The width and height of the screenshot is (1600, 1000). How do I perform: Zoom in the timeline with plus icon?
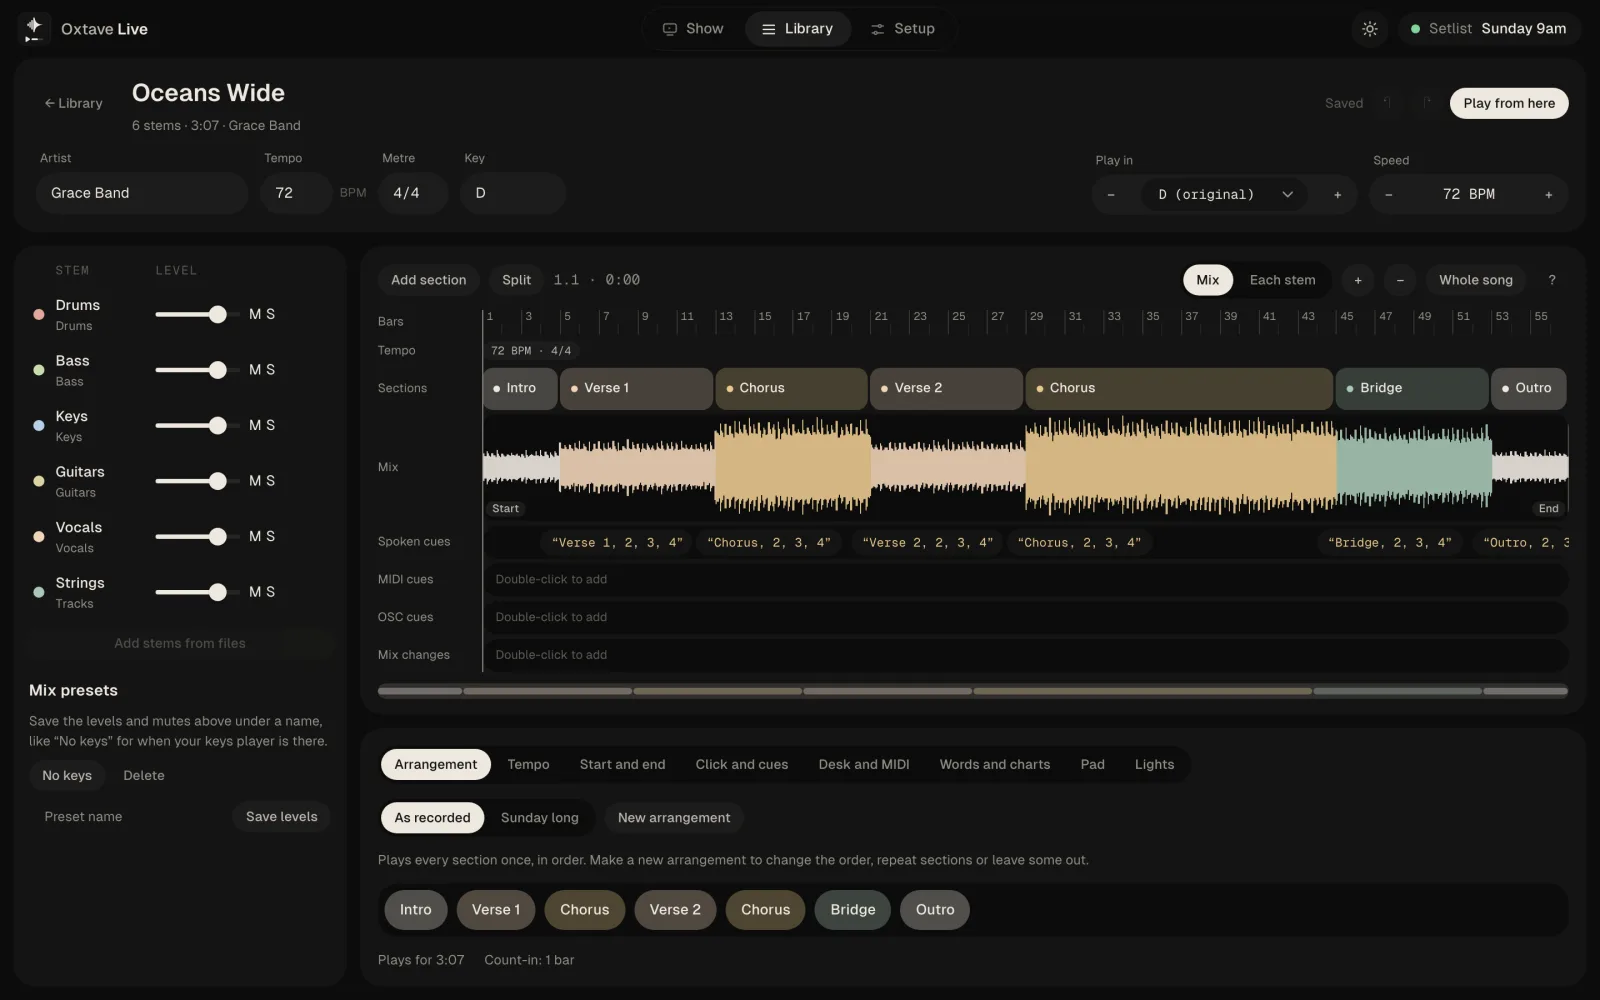(1358, 280)
